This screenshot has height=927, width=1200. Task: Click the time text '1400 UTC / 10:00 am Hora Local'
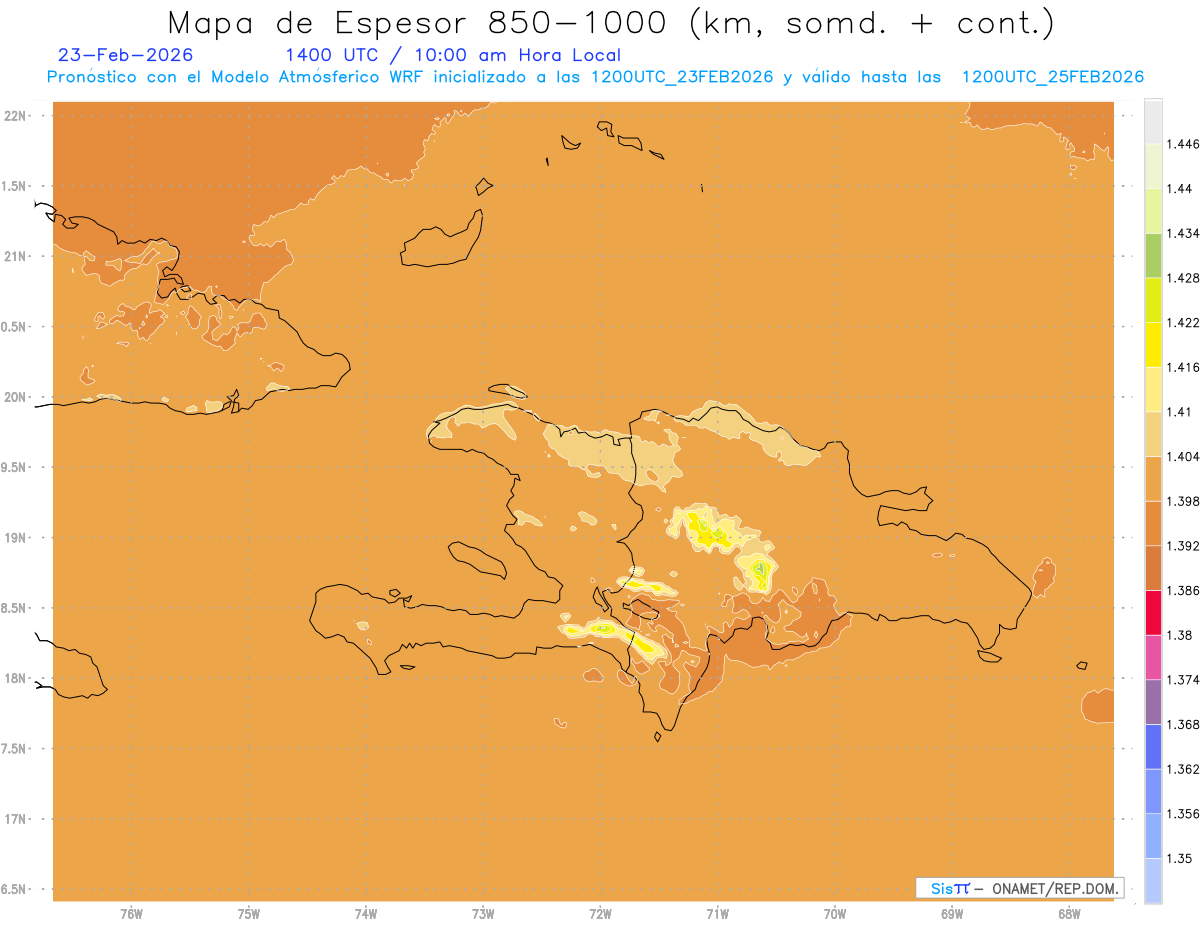[453, 55]
